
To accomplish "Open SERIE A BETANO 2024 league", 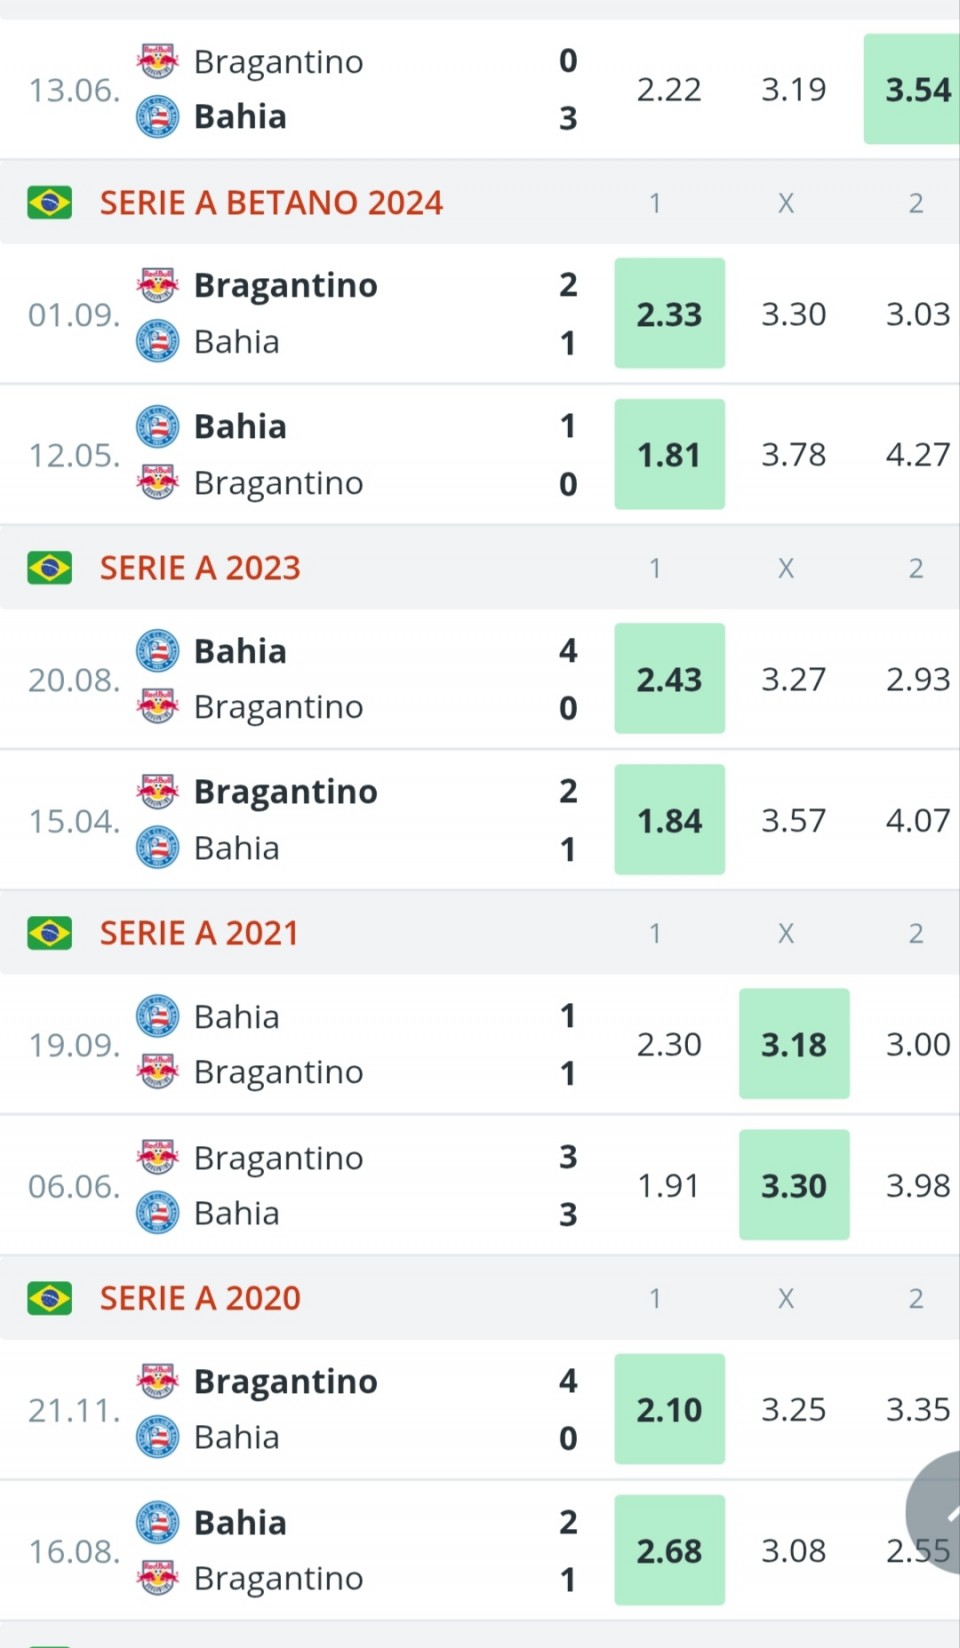I will 271,203.
